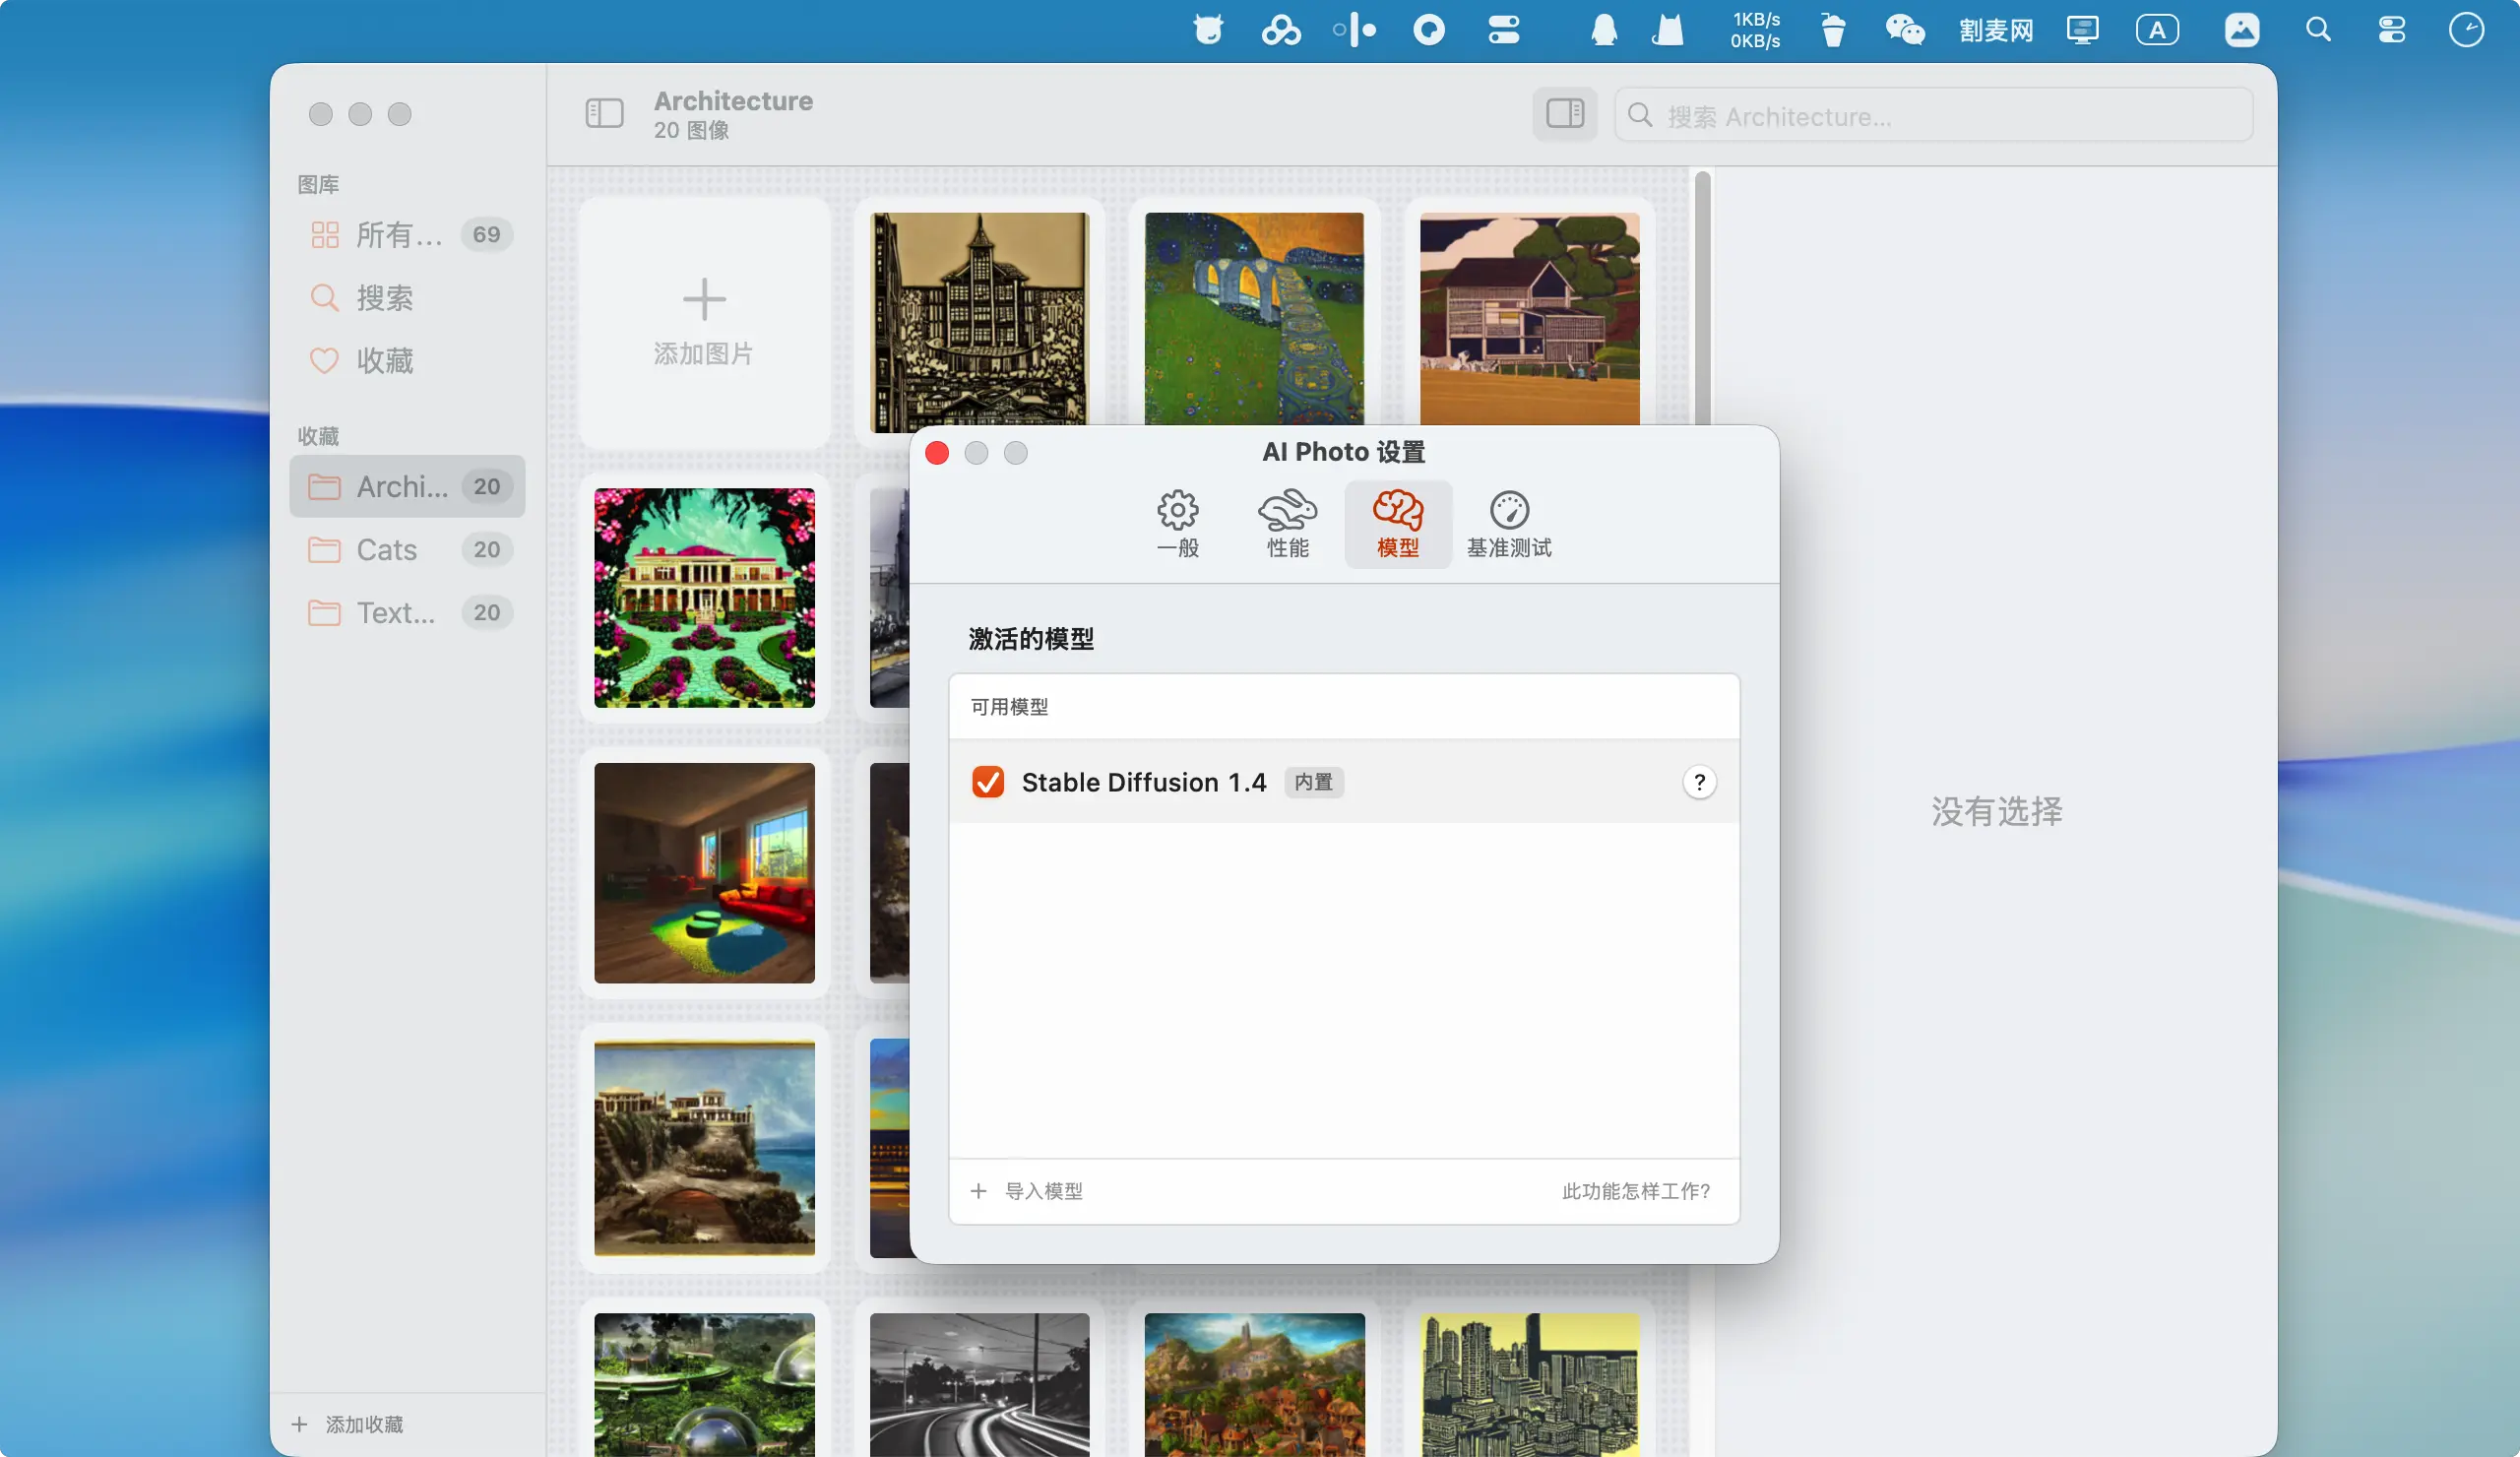2520x1457 pixels.
Task: Open the 收藏 heart favorites item
Action: coord(384,361)
